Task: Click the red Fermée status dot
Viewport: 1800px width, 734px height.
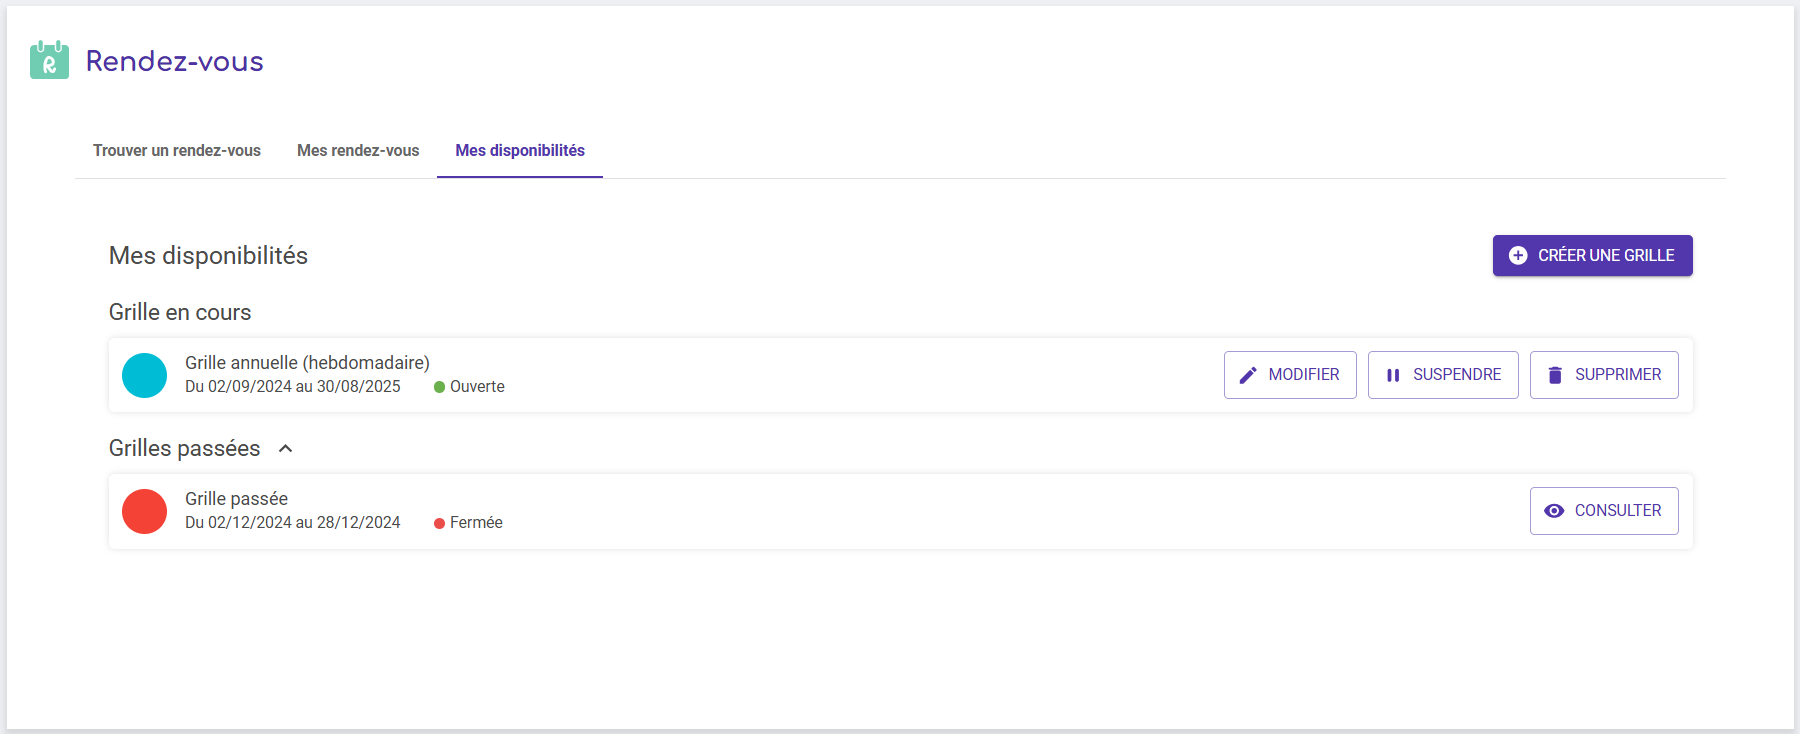Action: click(439, 523)
